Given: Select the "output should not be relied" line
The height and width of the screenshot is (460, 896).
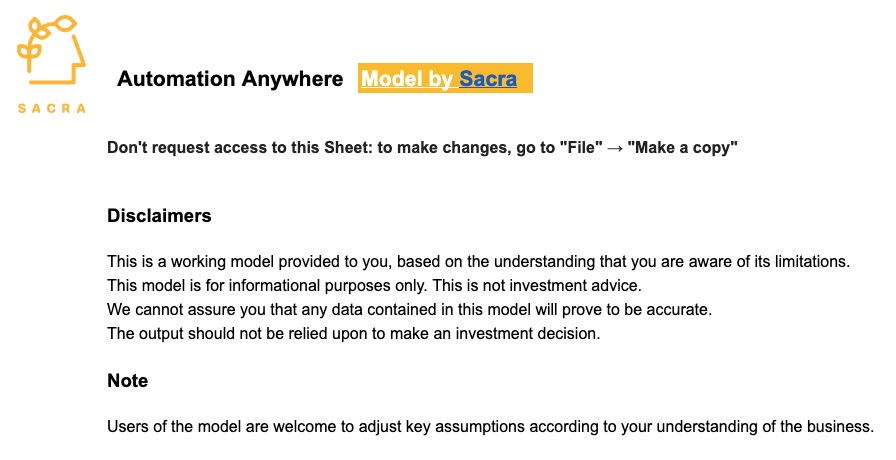Looking at the screenshot, I should pos(354,334).
